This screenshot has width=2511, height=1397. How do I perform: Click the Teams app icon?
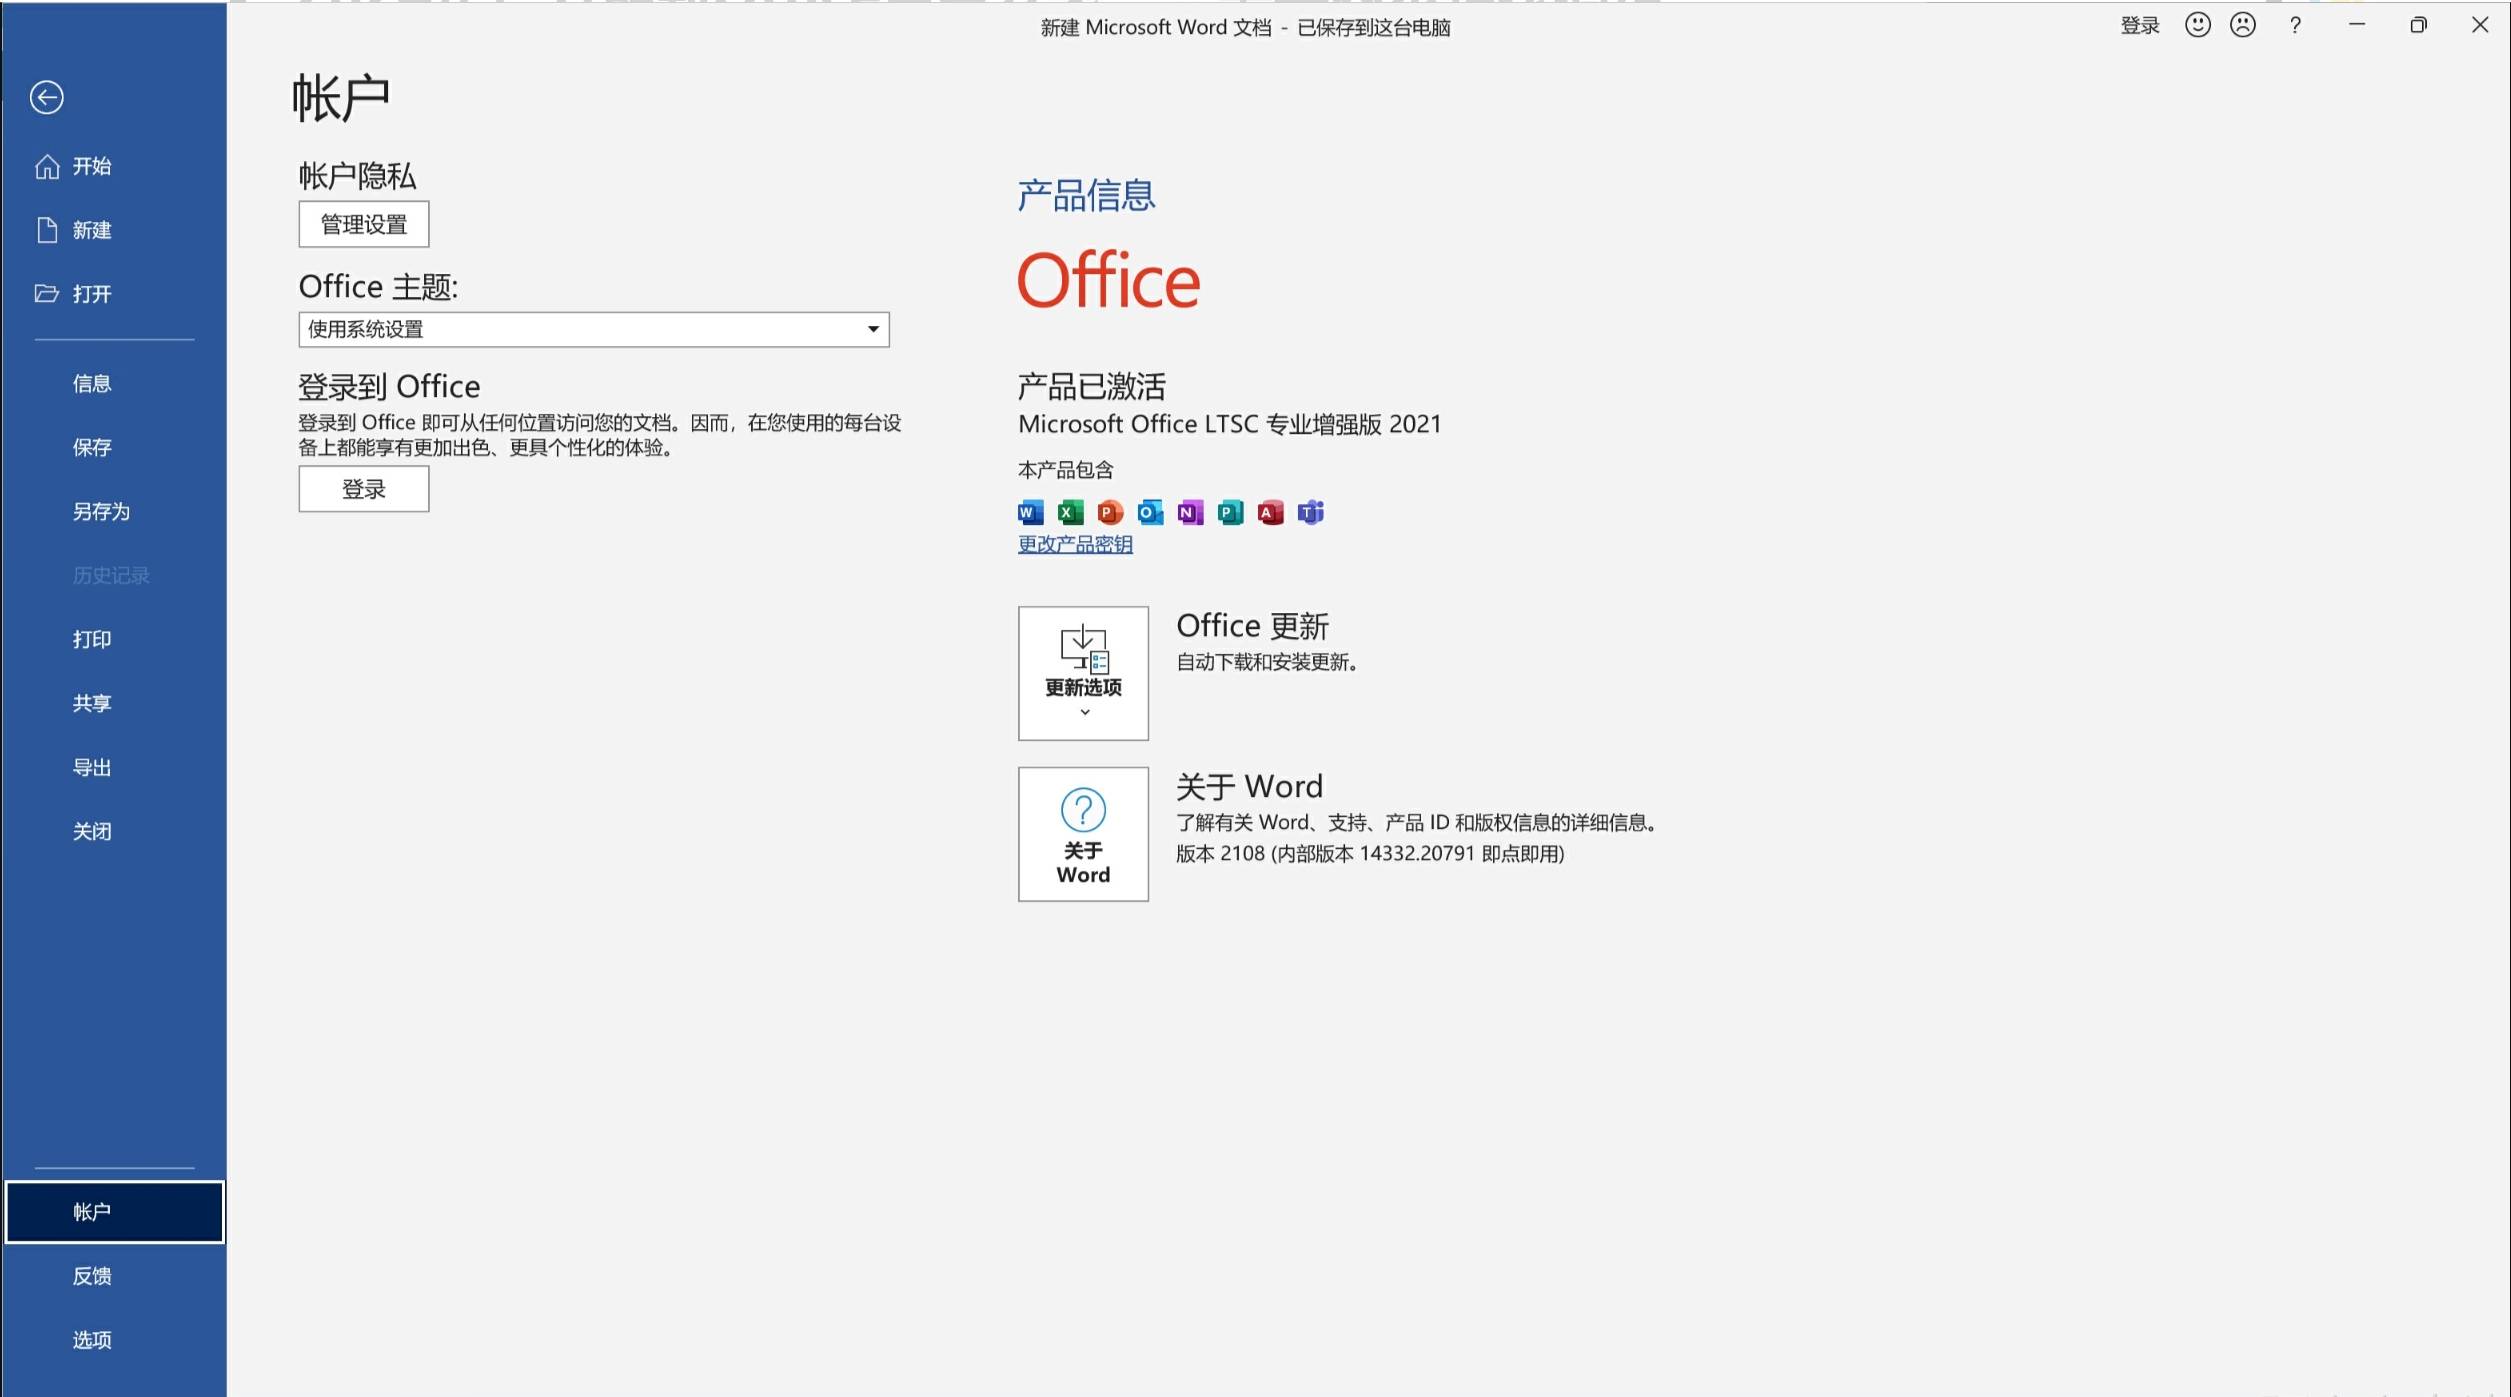pyautogui.click(x=1310, y=513)
